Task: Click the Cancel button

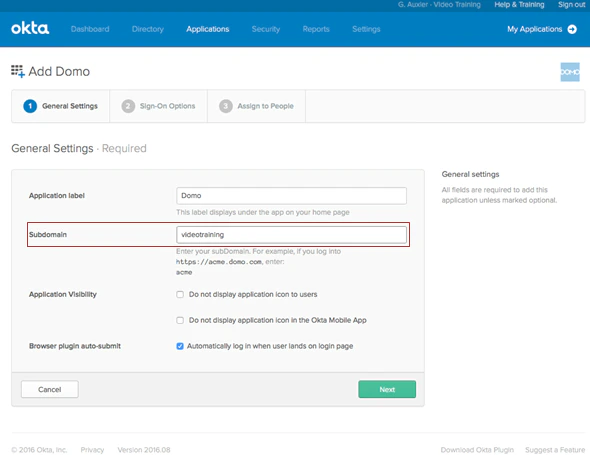Action: 50,389
